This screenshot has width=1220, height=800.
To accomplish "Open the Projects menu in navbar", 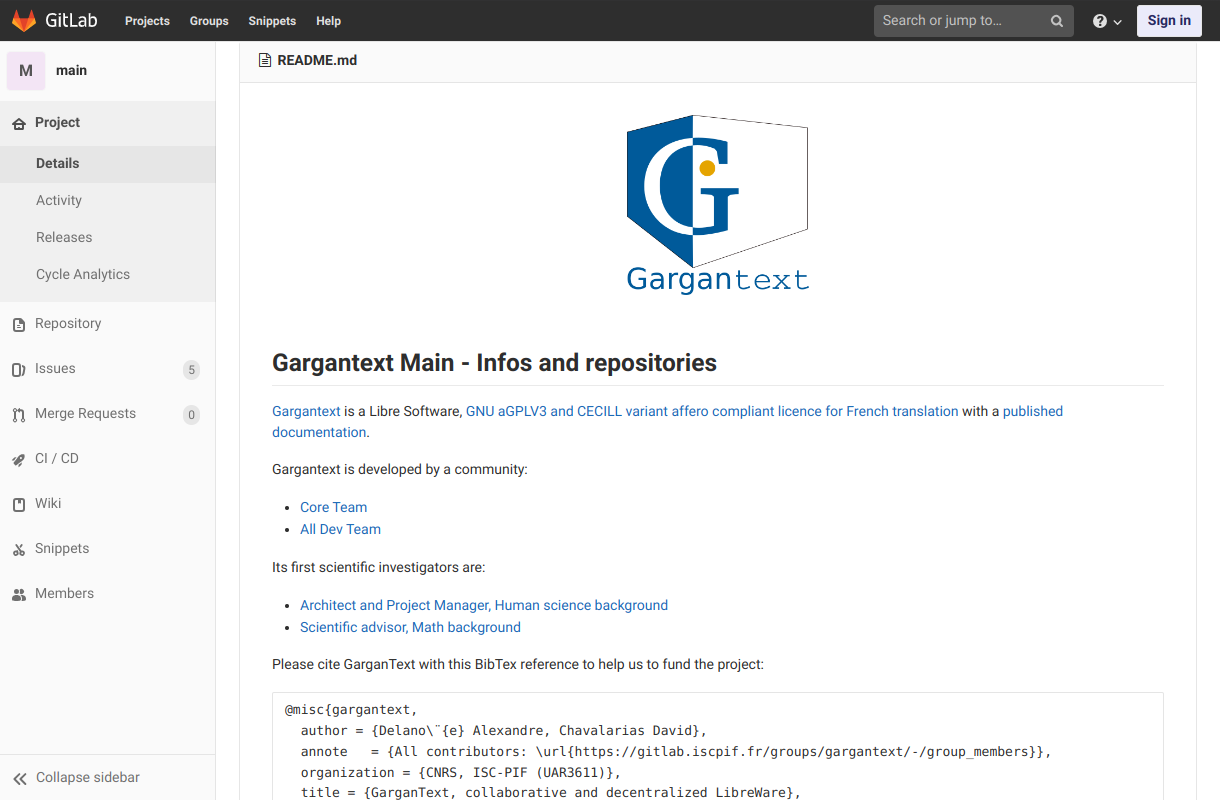I will [x=147, y=21].
